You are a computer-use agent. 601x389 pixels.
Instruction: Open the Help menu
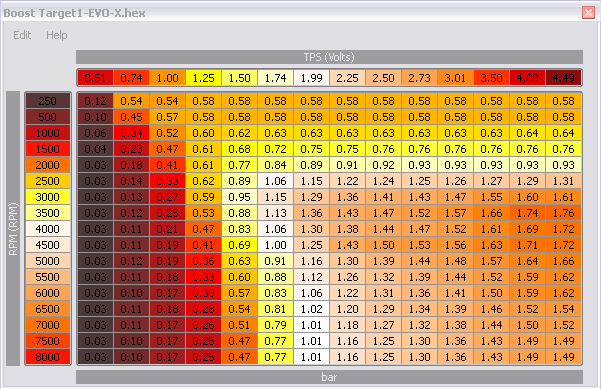pyautogui.click(x=56, y=35)
